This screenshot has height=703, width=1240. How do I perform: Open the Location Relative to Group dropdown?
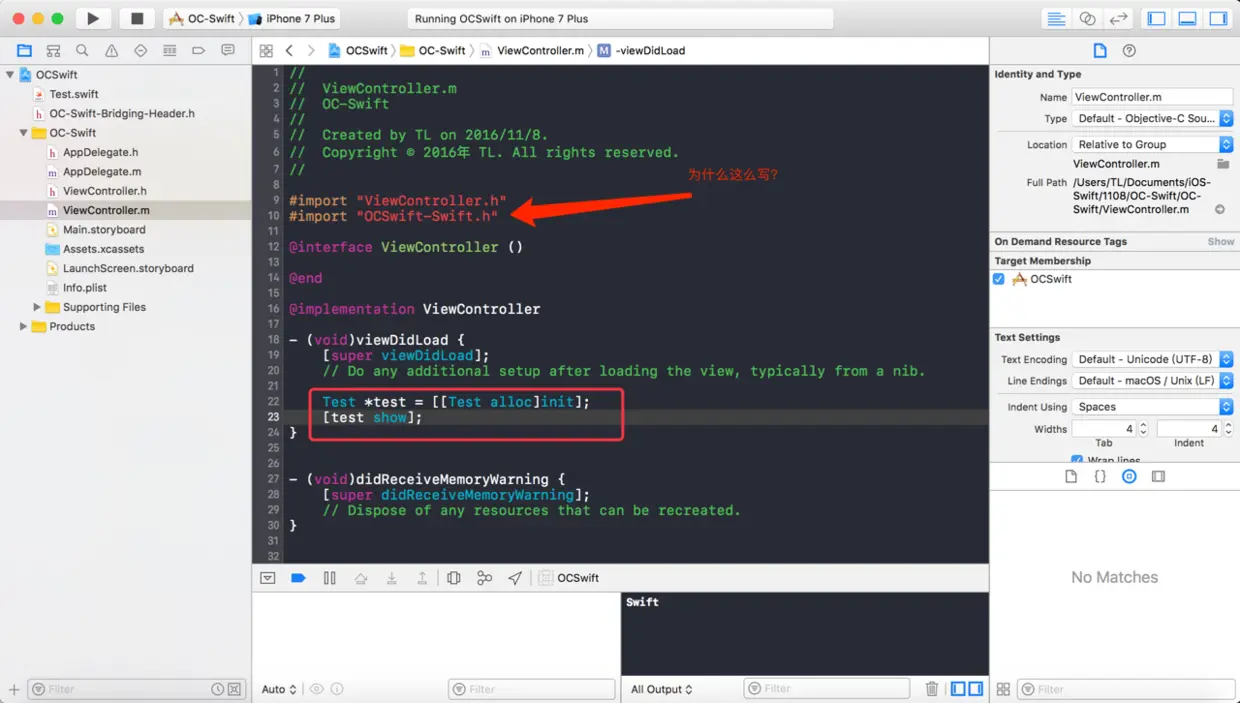click(1152, 144)
